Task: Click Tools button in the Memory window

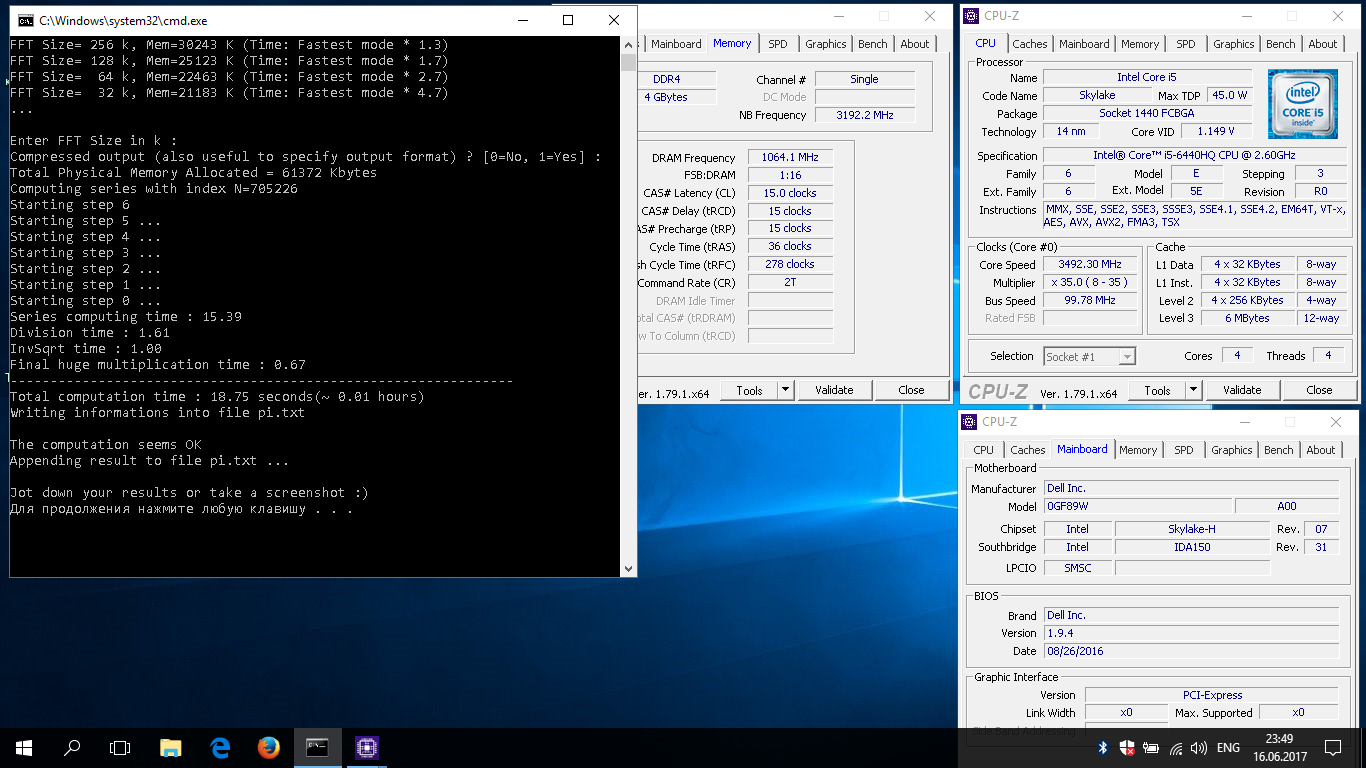Action: click(x=749, y=390)
